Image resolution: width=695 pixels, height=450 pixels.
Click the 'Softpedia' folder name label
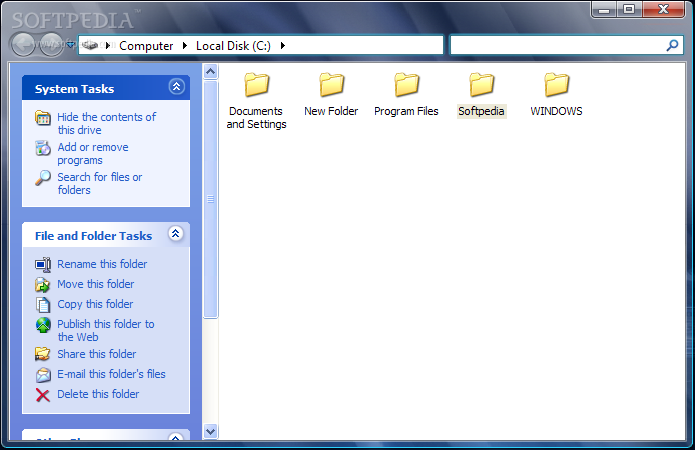481,111
